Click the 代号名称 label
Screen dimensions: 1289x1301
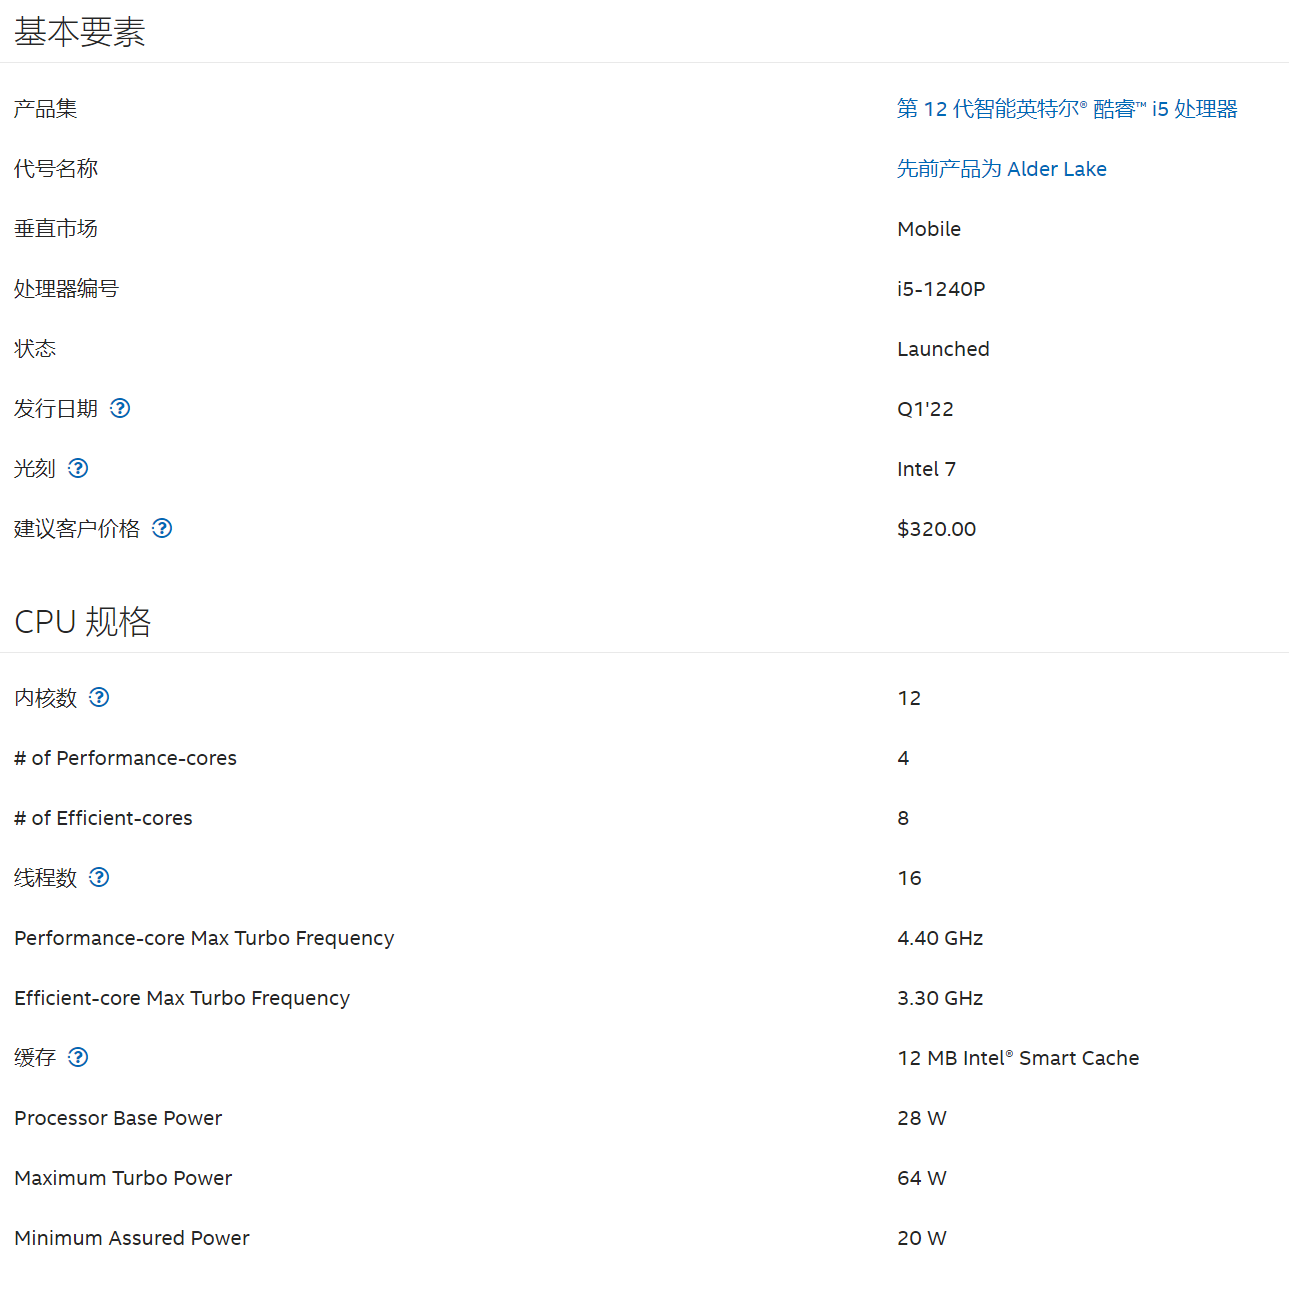(56, 169)
